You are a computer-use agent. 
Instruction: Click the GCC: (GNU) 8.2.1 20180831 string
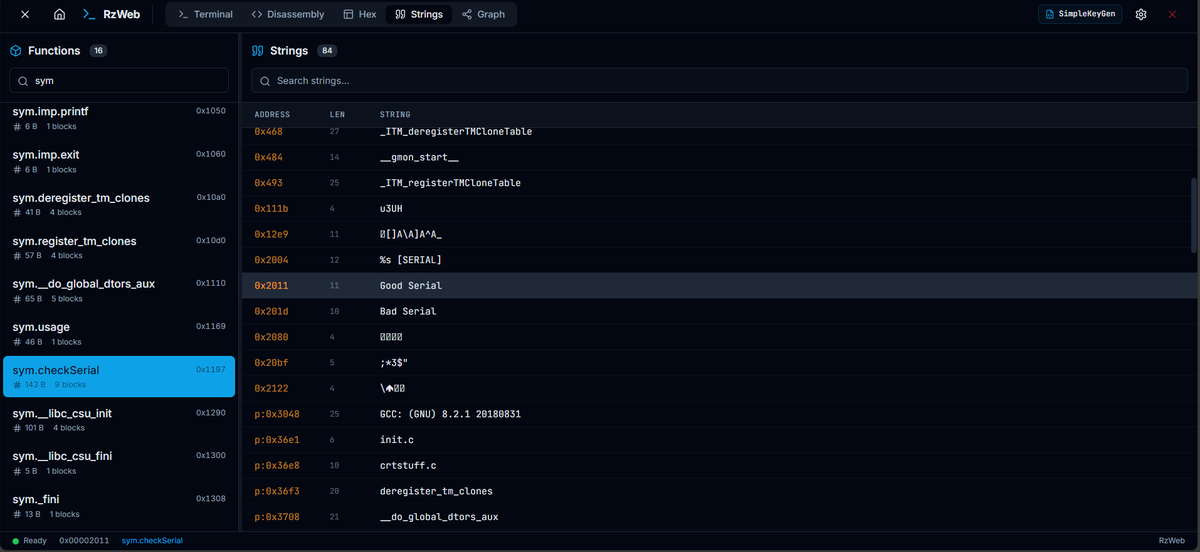click(x=450, y=414)
